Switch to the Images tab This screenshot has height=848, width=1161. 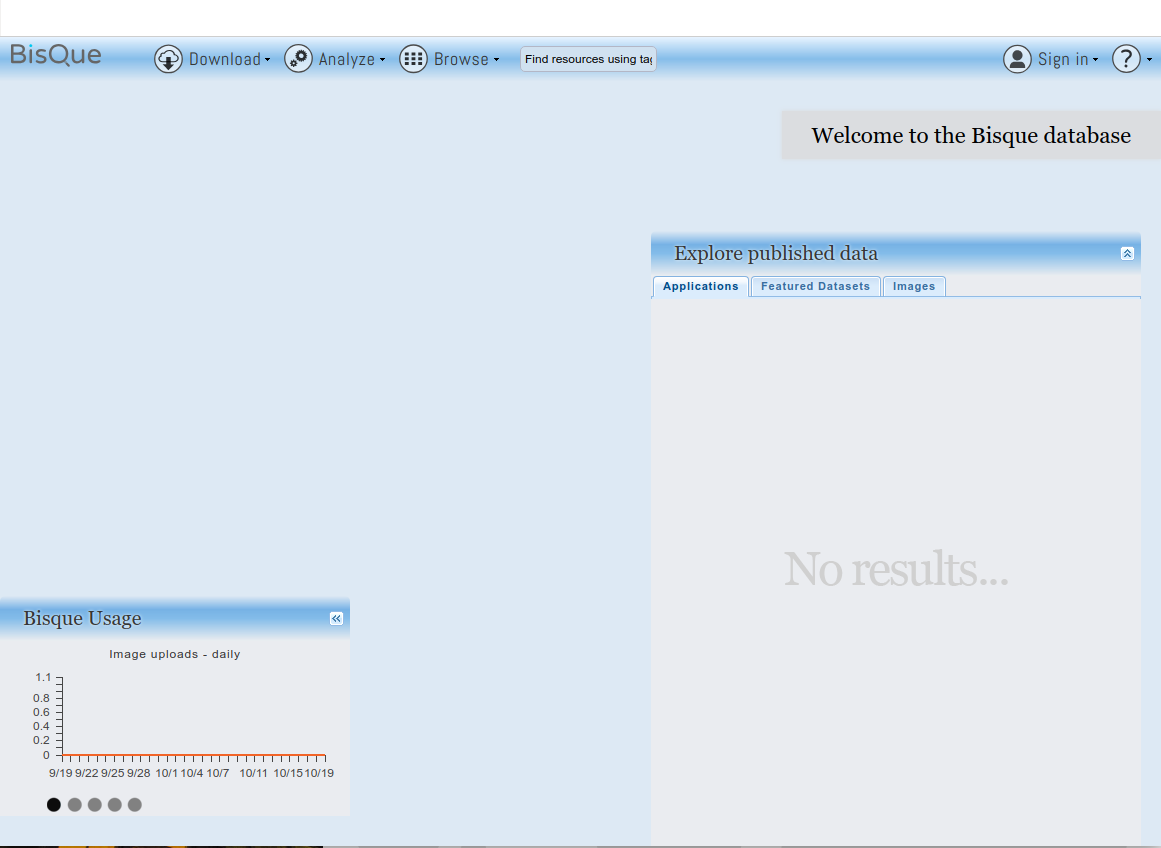(x=913, y=287)
